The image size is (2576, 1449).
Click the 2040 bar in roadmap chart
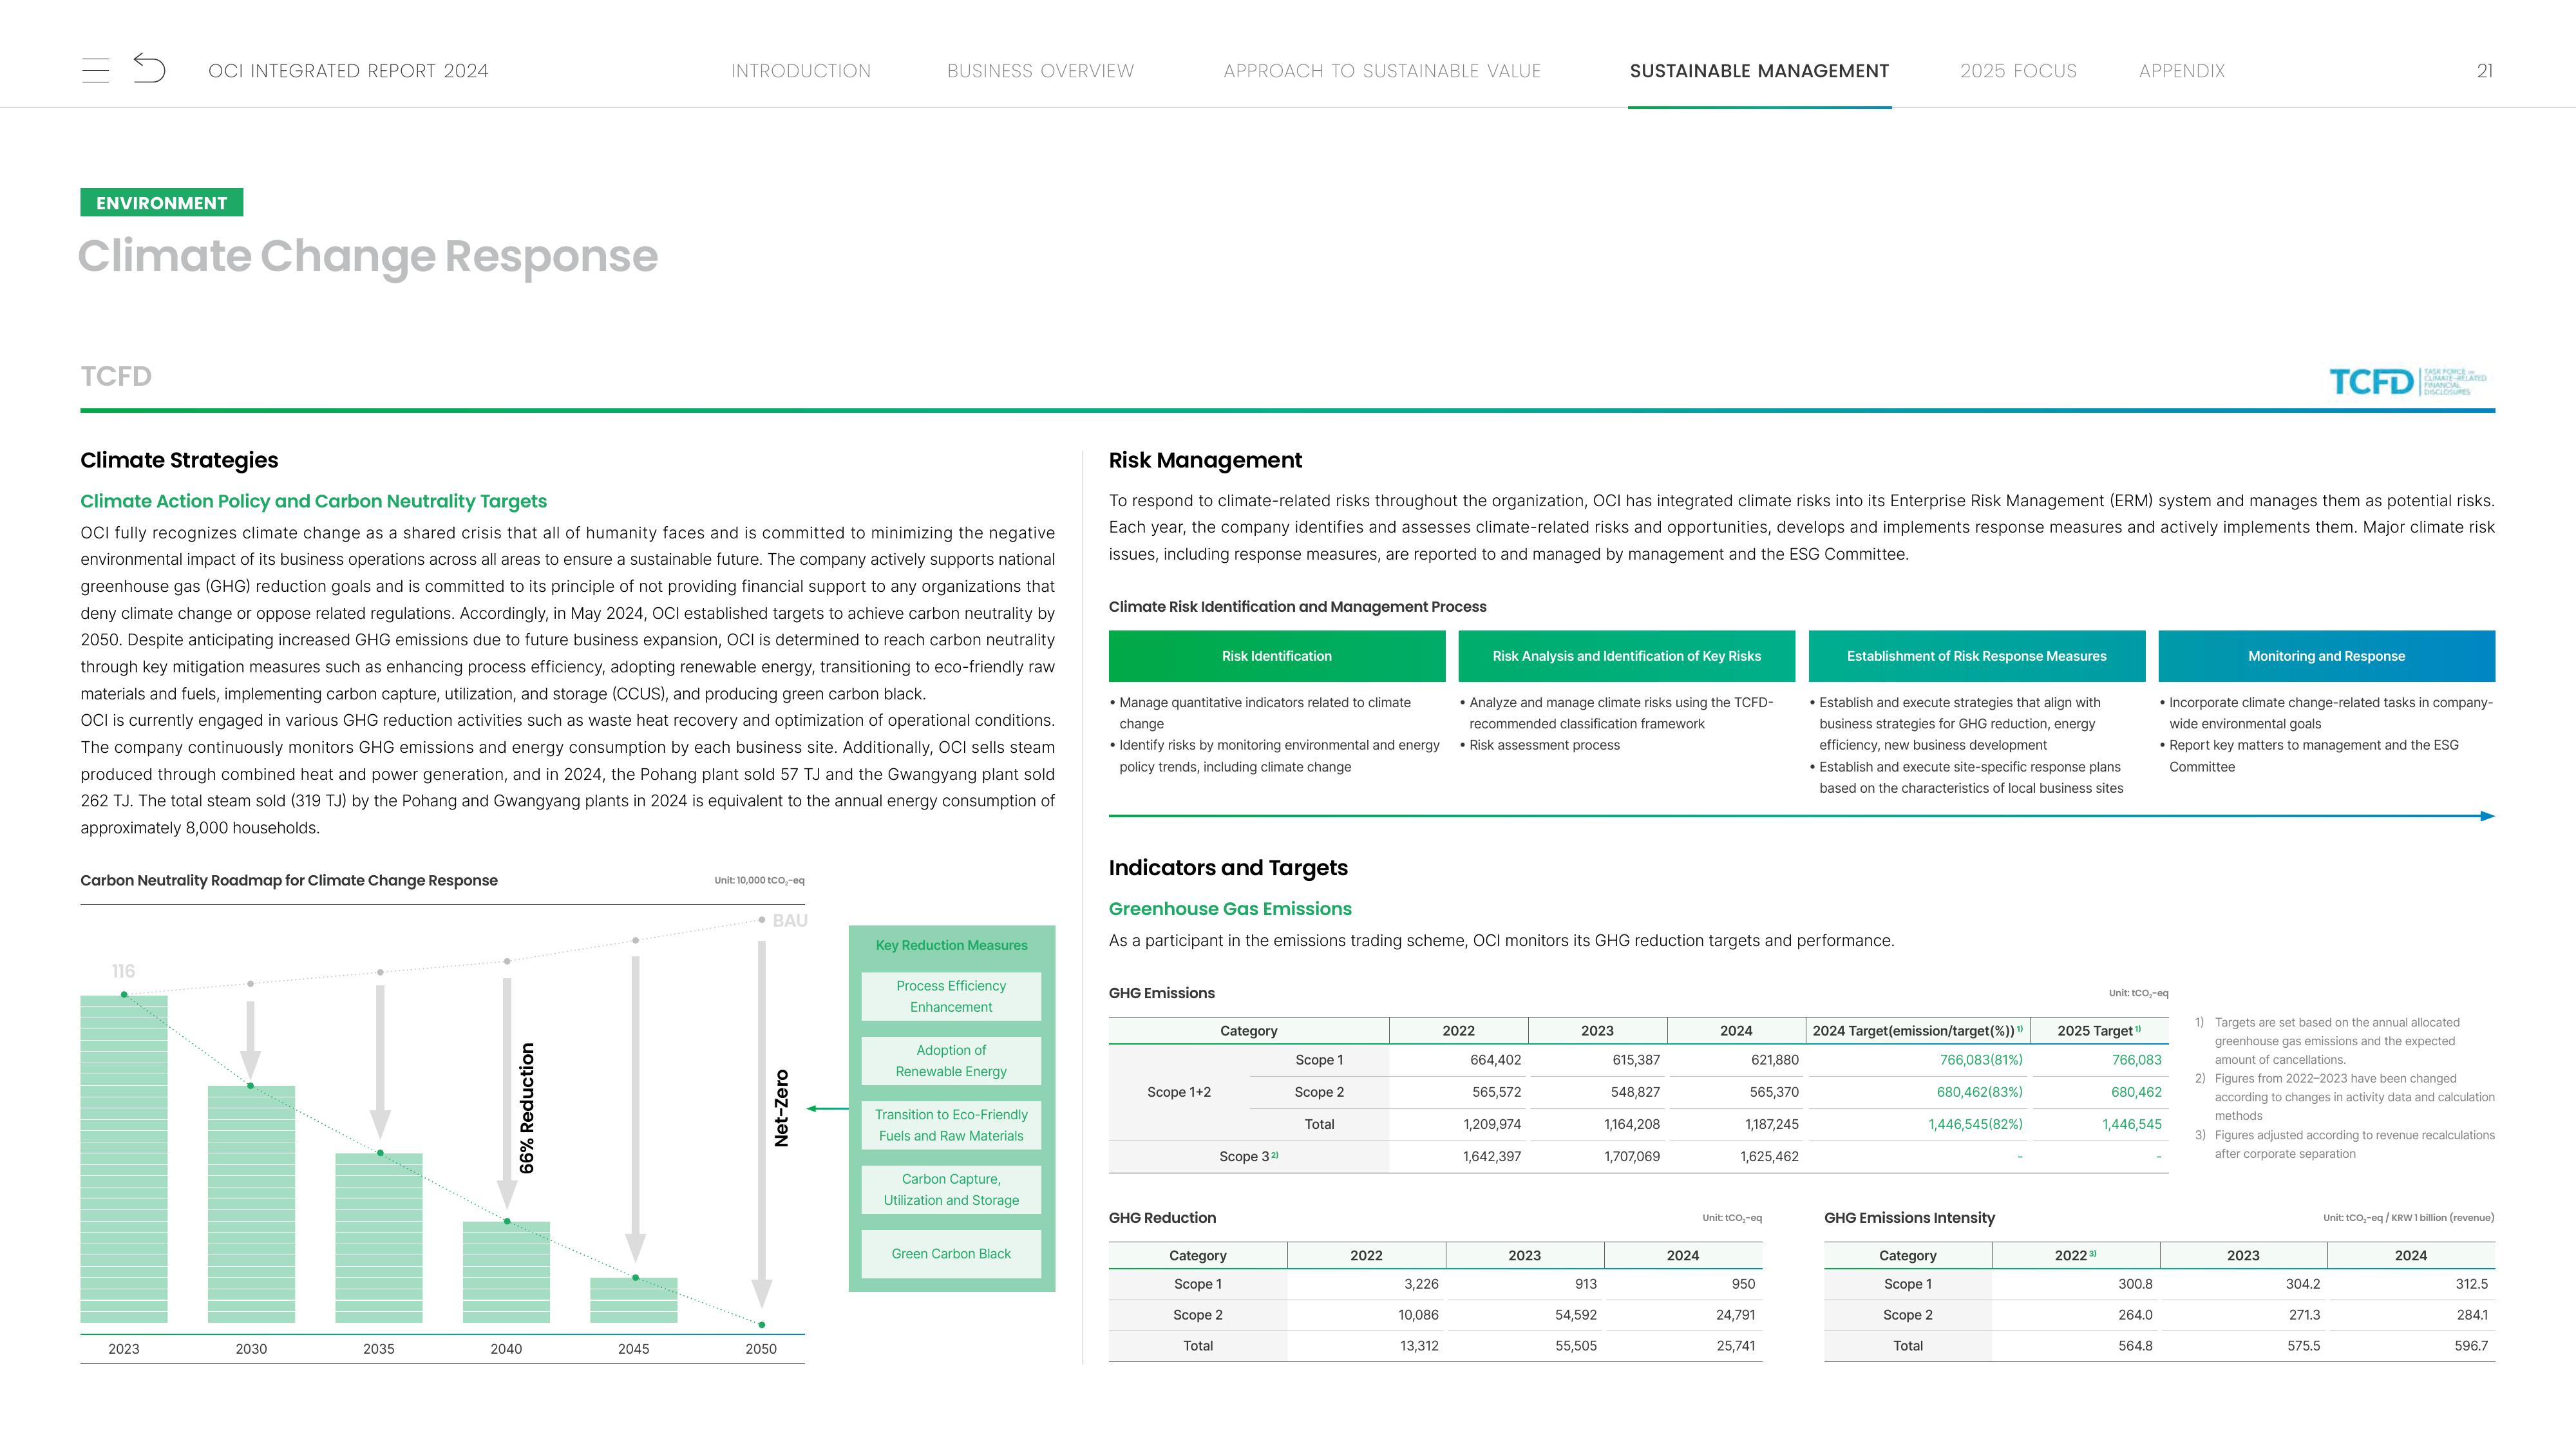pyautogui.click(x=506, y=1272)
